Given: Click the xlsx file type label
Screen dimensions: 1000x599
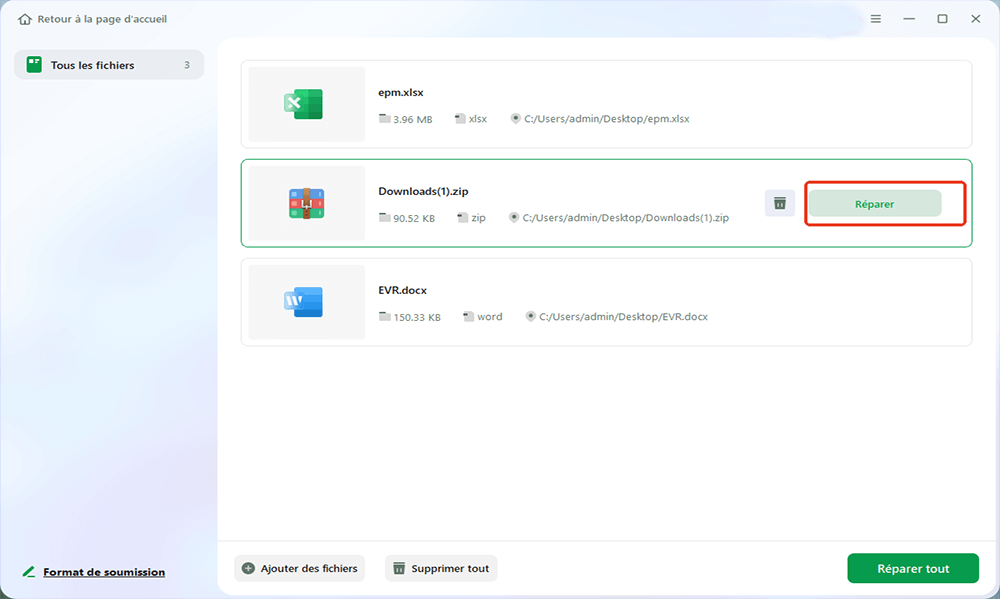Looking at the screenshot, I should coord(478,119).
